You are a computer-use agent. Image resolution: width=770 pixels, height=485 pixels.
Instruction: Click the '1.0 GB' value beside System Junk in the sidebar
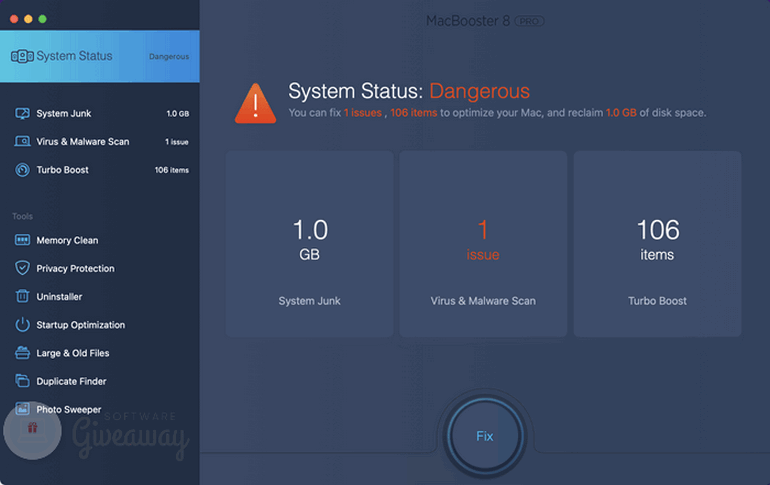(x=177, y=113)
